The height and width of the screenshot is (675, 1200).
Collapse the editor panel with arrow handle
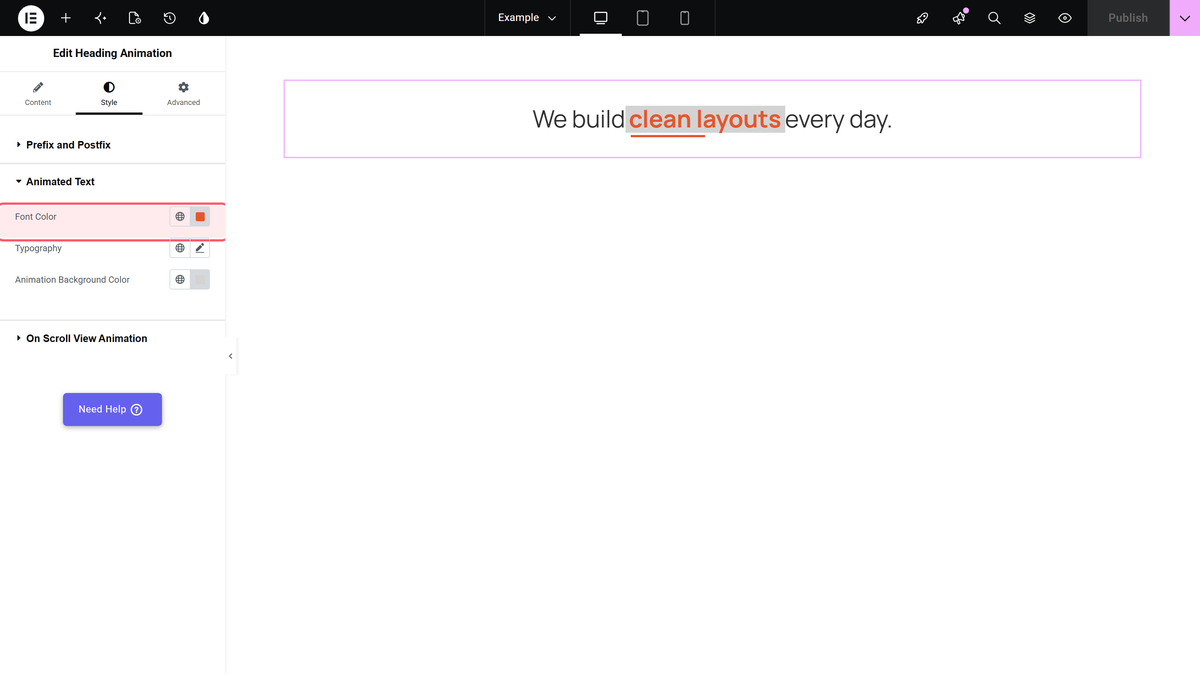[231, 356]
